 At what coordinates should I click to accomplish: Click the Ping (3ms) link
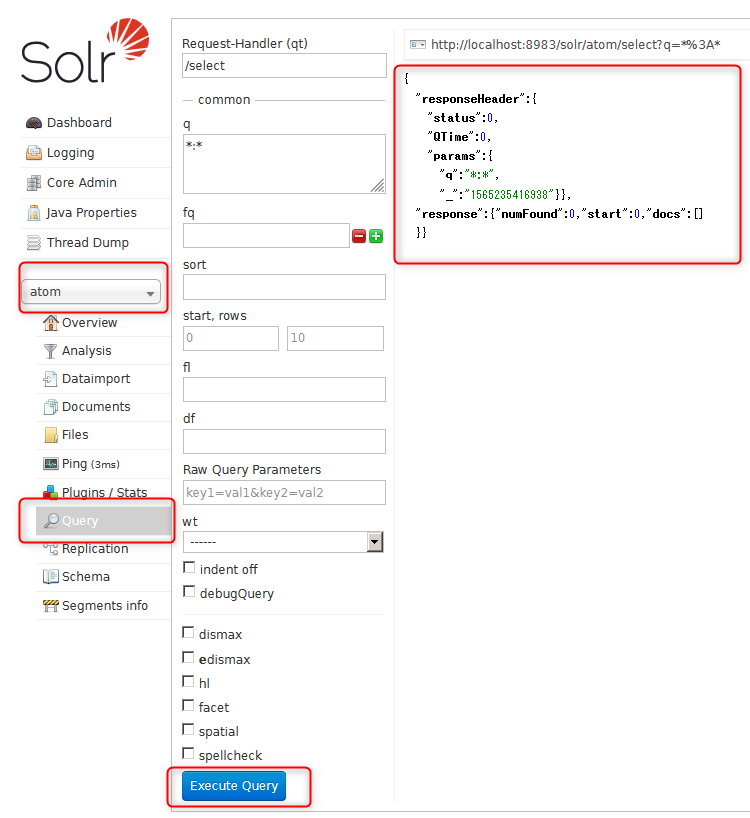coord(91,464)
